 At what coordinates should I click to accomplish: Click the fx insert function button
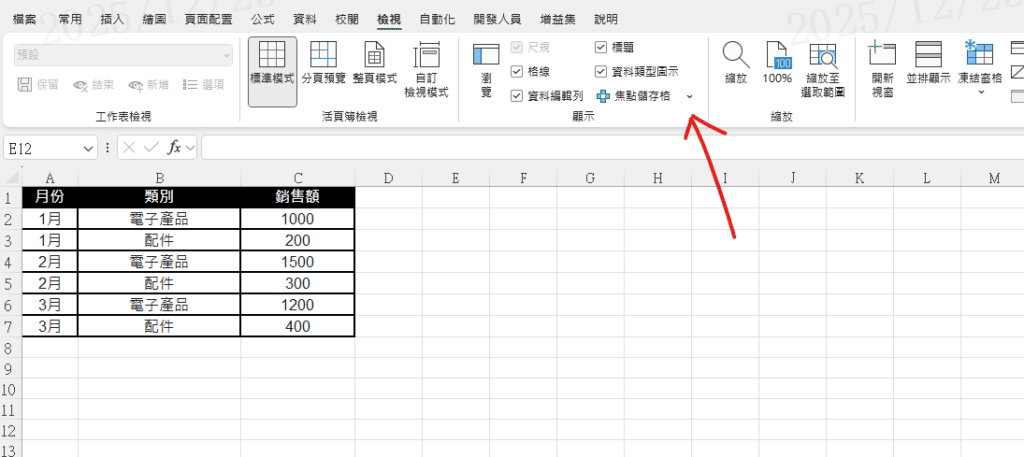(174, 148)
